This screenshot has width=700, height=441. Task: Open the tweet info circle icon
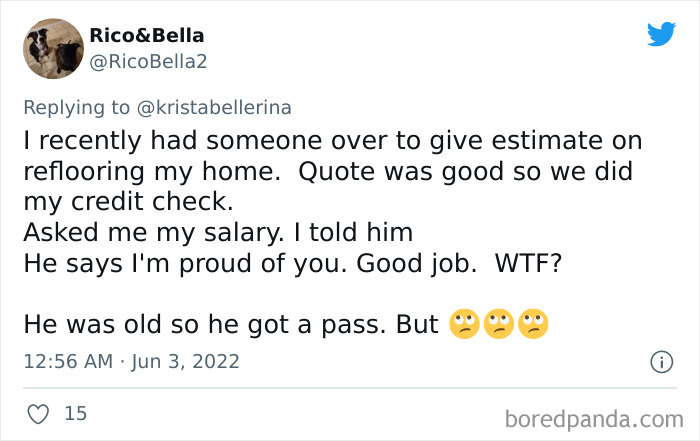coord(661,362)
